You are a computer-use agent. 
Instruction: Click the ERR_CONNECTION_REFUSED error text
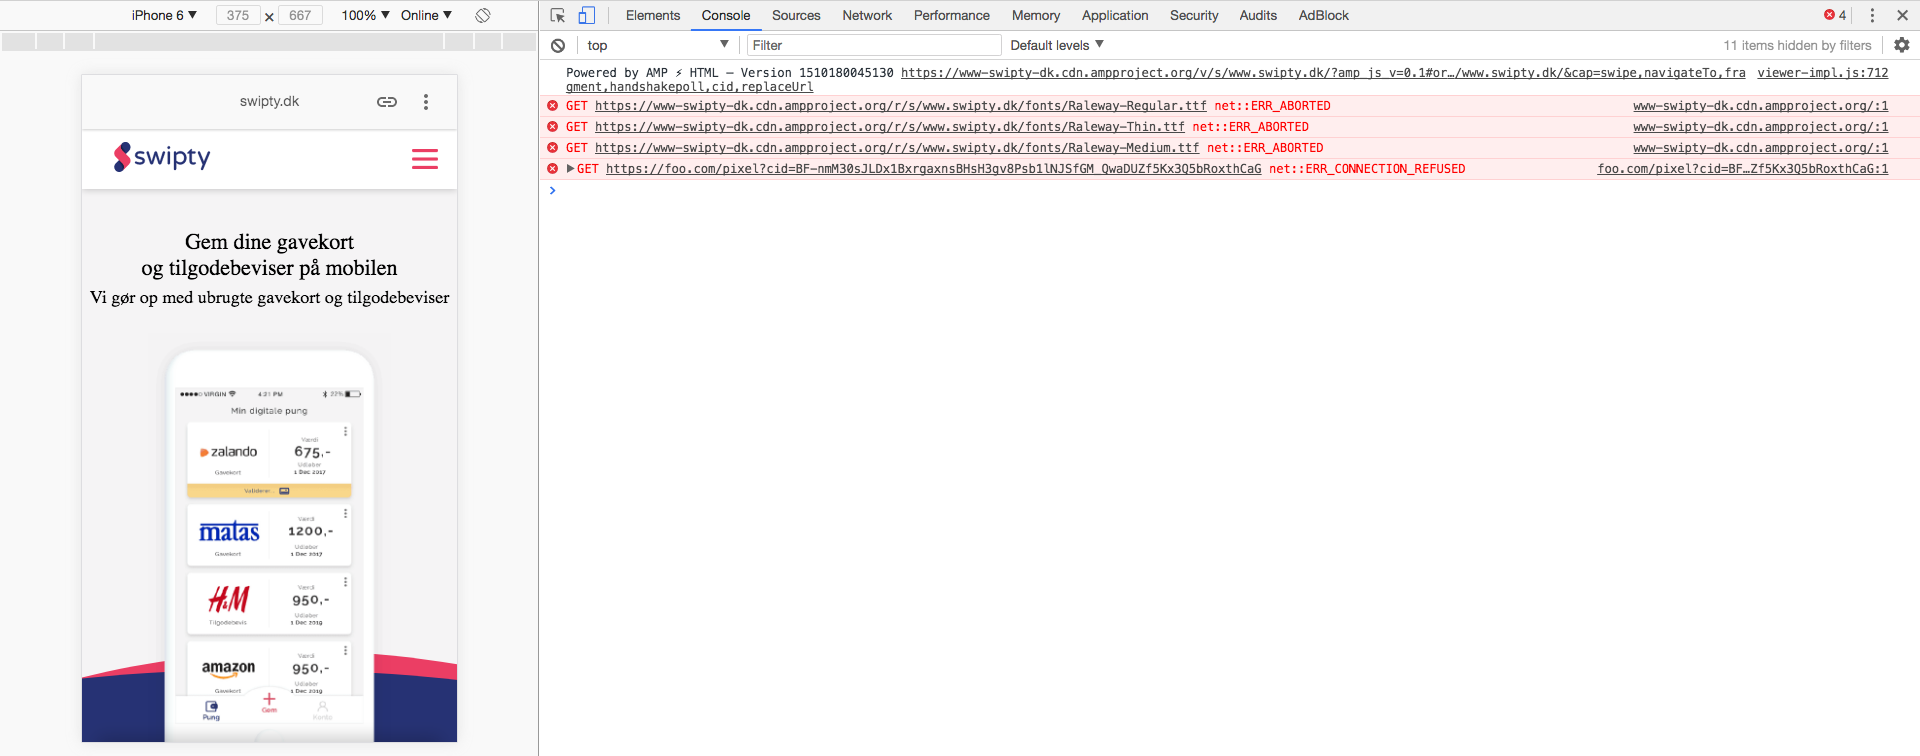[1367, 169]
